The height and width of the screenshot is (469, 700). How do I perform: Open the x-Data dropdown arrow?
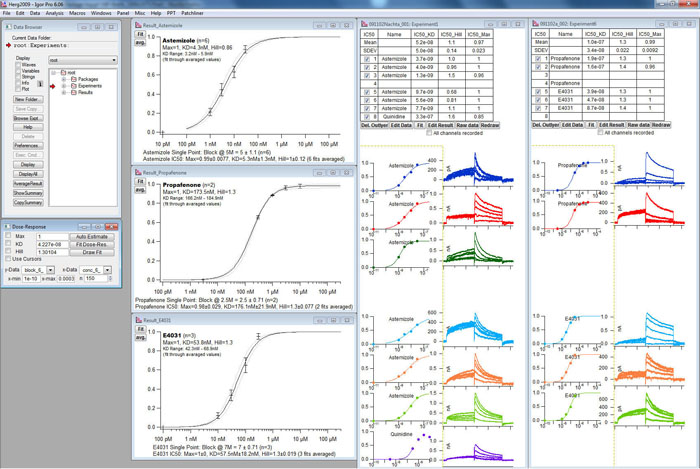click(108, 270)
